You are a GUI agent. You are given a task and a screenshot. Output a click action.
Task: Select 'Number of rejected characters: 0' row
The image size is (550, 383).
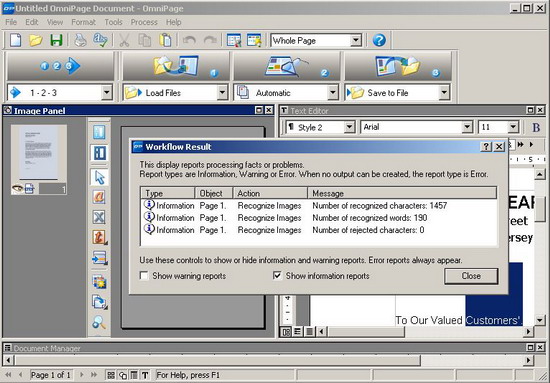point(319,230)
